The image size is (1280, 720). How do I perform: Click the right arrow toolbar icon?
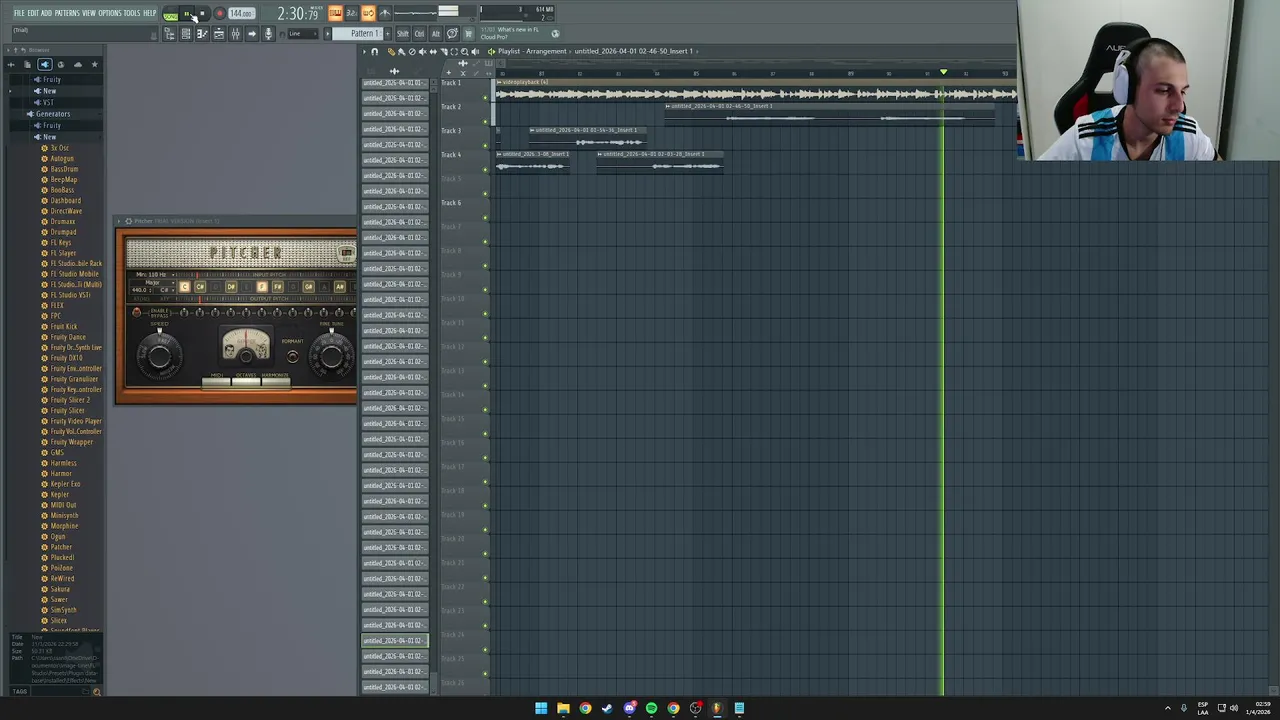pyautogui.click(x=252, y=33)
